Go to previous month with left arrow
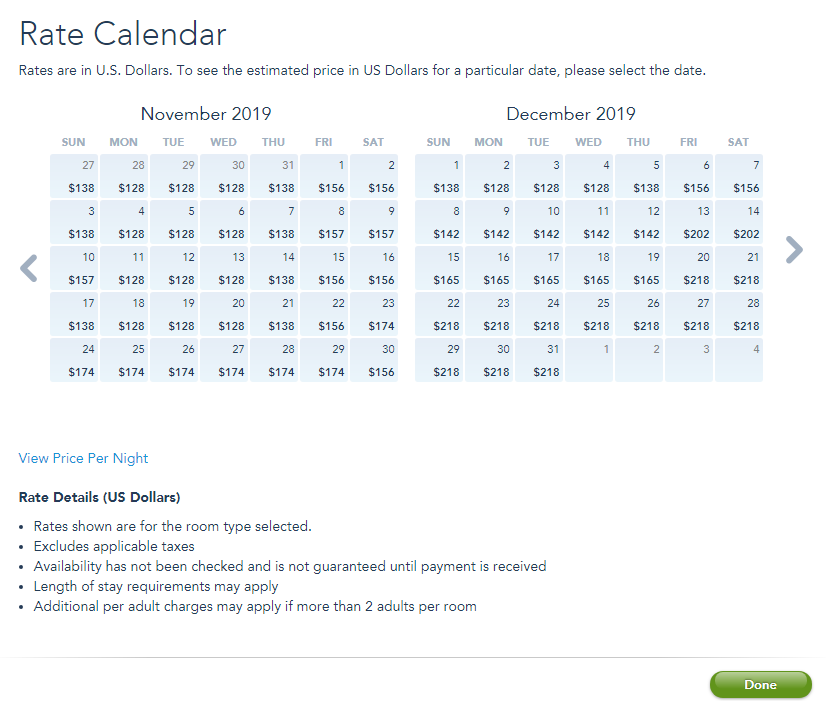 click(29, 268)
